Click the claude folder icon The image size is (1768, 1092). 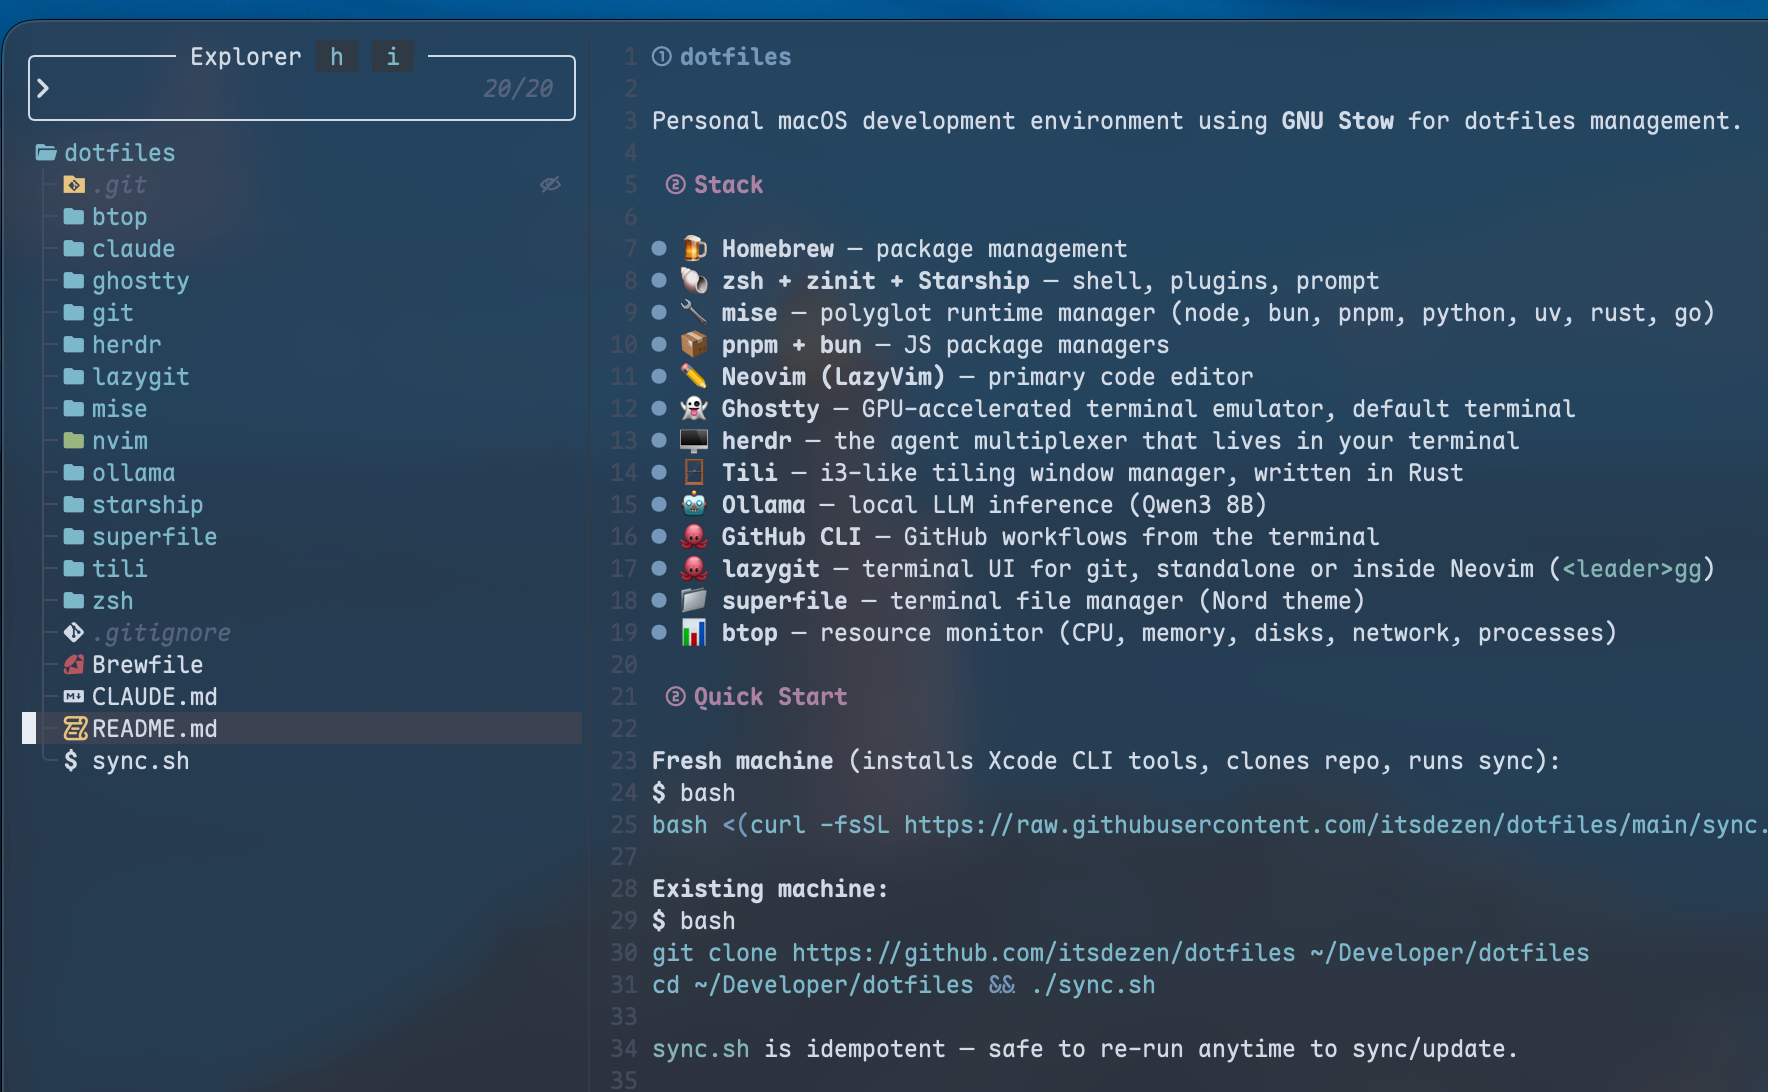74,249
